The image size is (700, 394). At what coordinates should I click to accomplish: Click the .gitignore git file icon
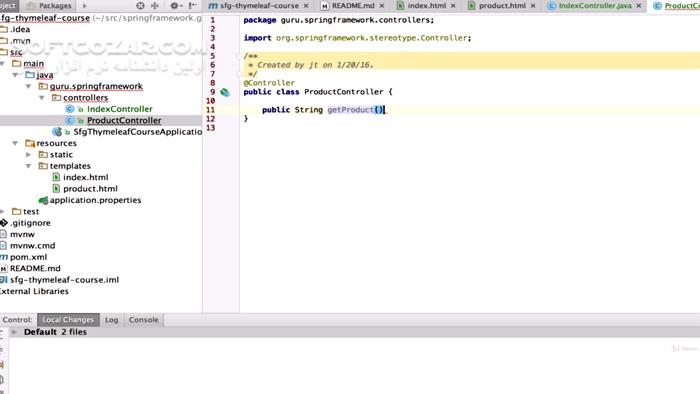(4, 223)
